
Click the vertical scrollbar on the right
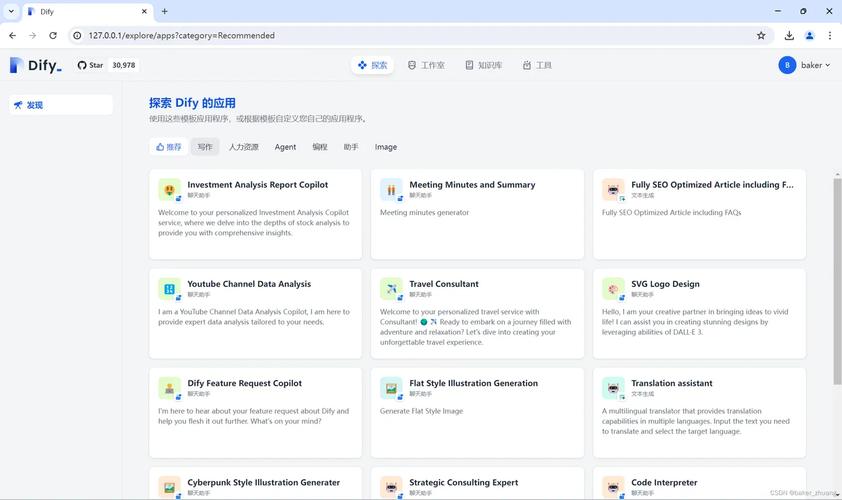pos(837,300)
